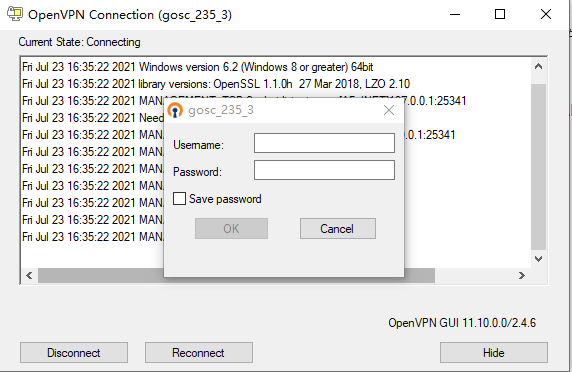Click the horizontal scrollbar thumb in log

(236, 276)
